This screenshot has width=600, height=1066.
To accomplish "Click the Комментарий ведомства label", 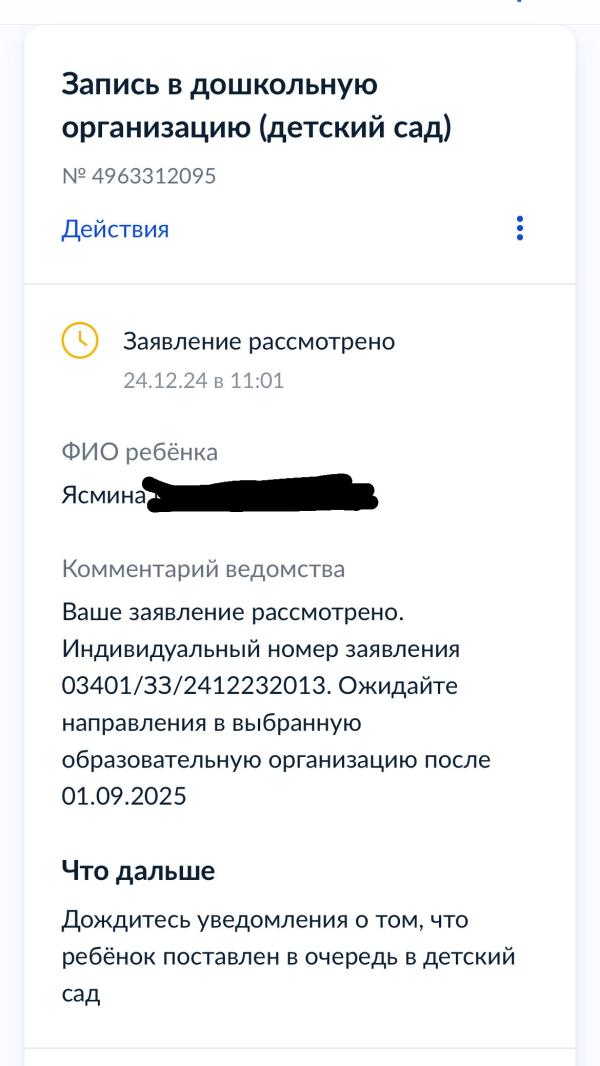I will coord(203,569).
